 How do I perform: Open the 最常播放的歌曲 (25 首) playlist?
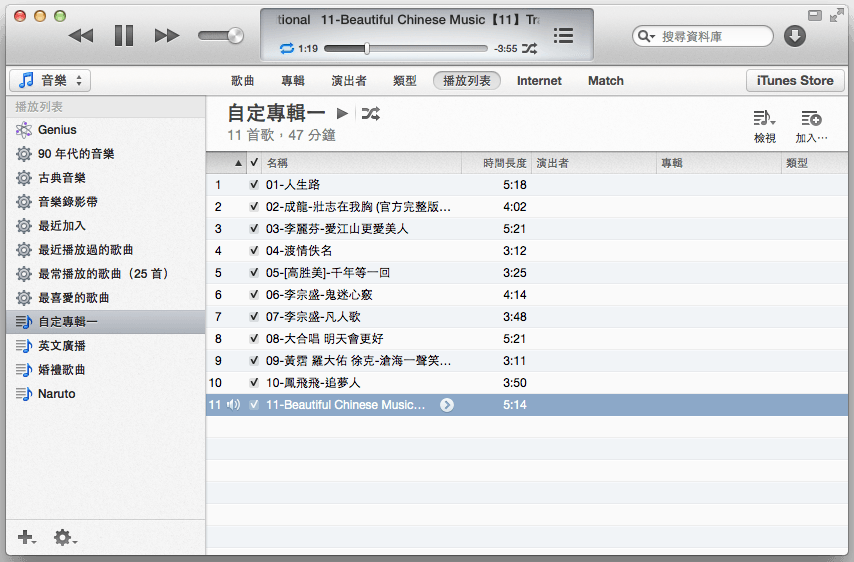pyautogui.click(x=106, y=273)
